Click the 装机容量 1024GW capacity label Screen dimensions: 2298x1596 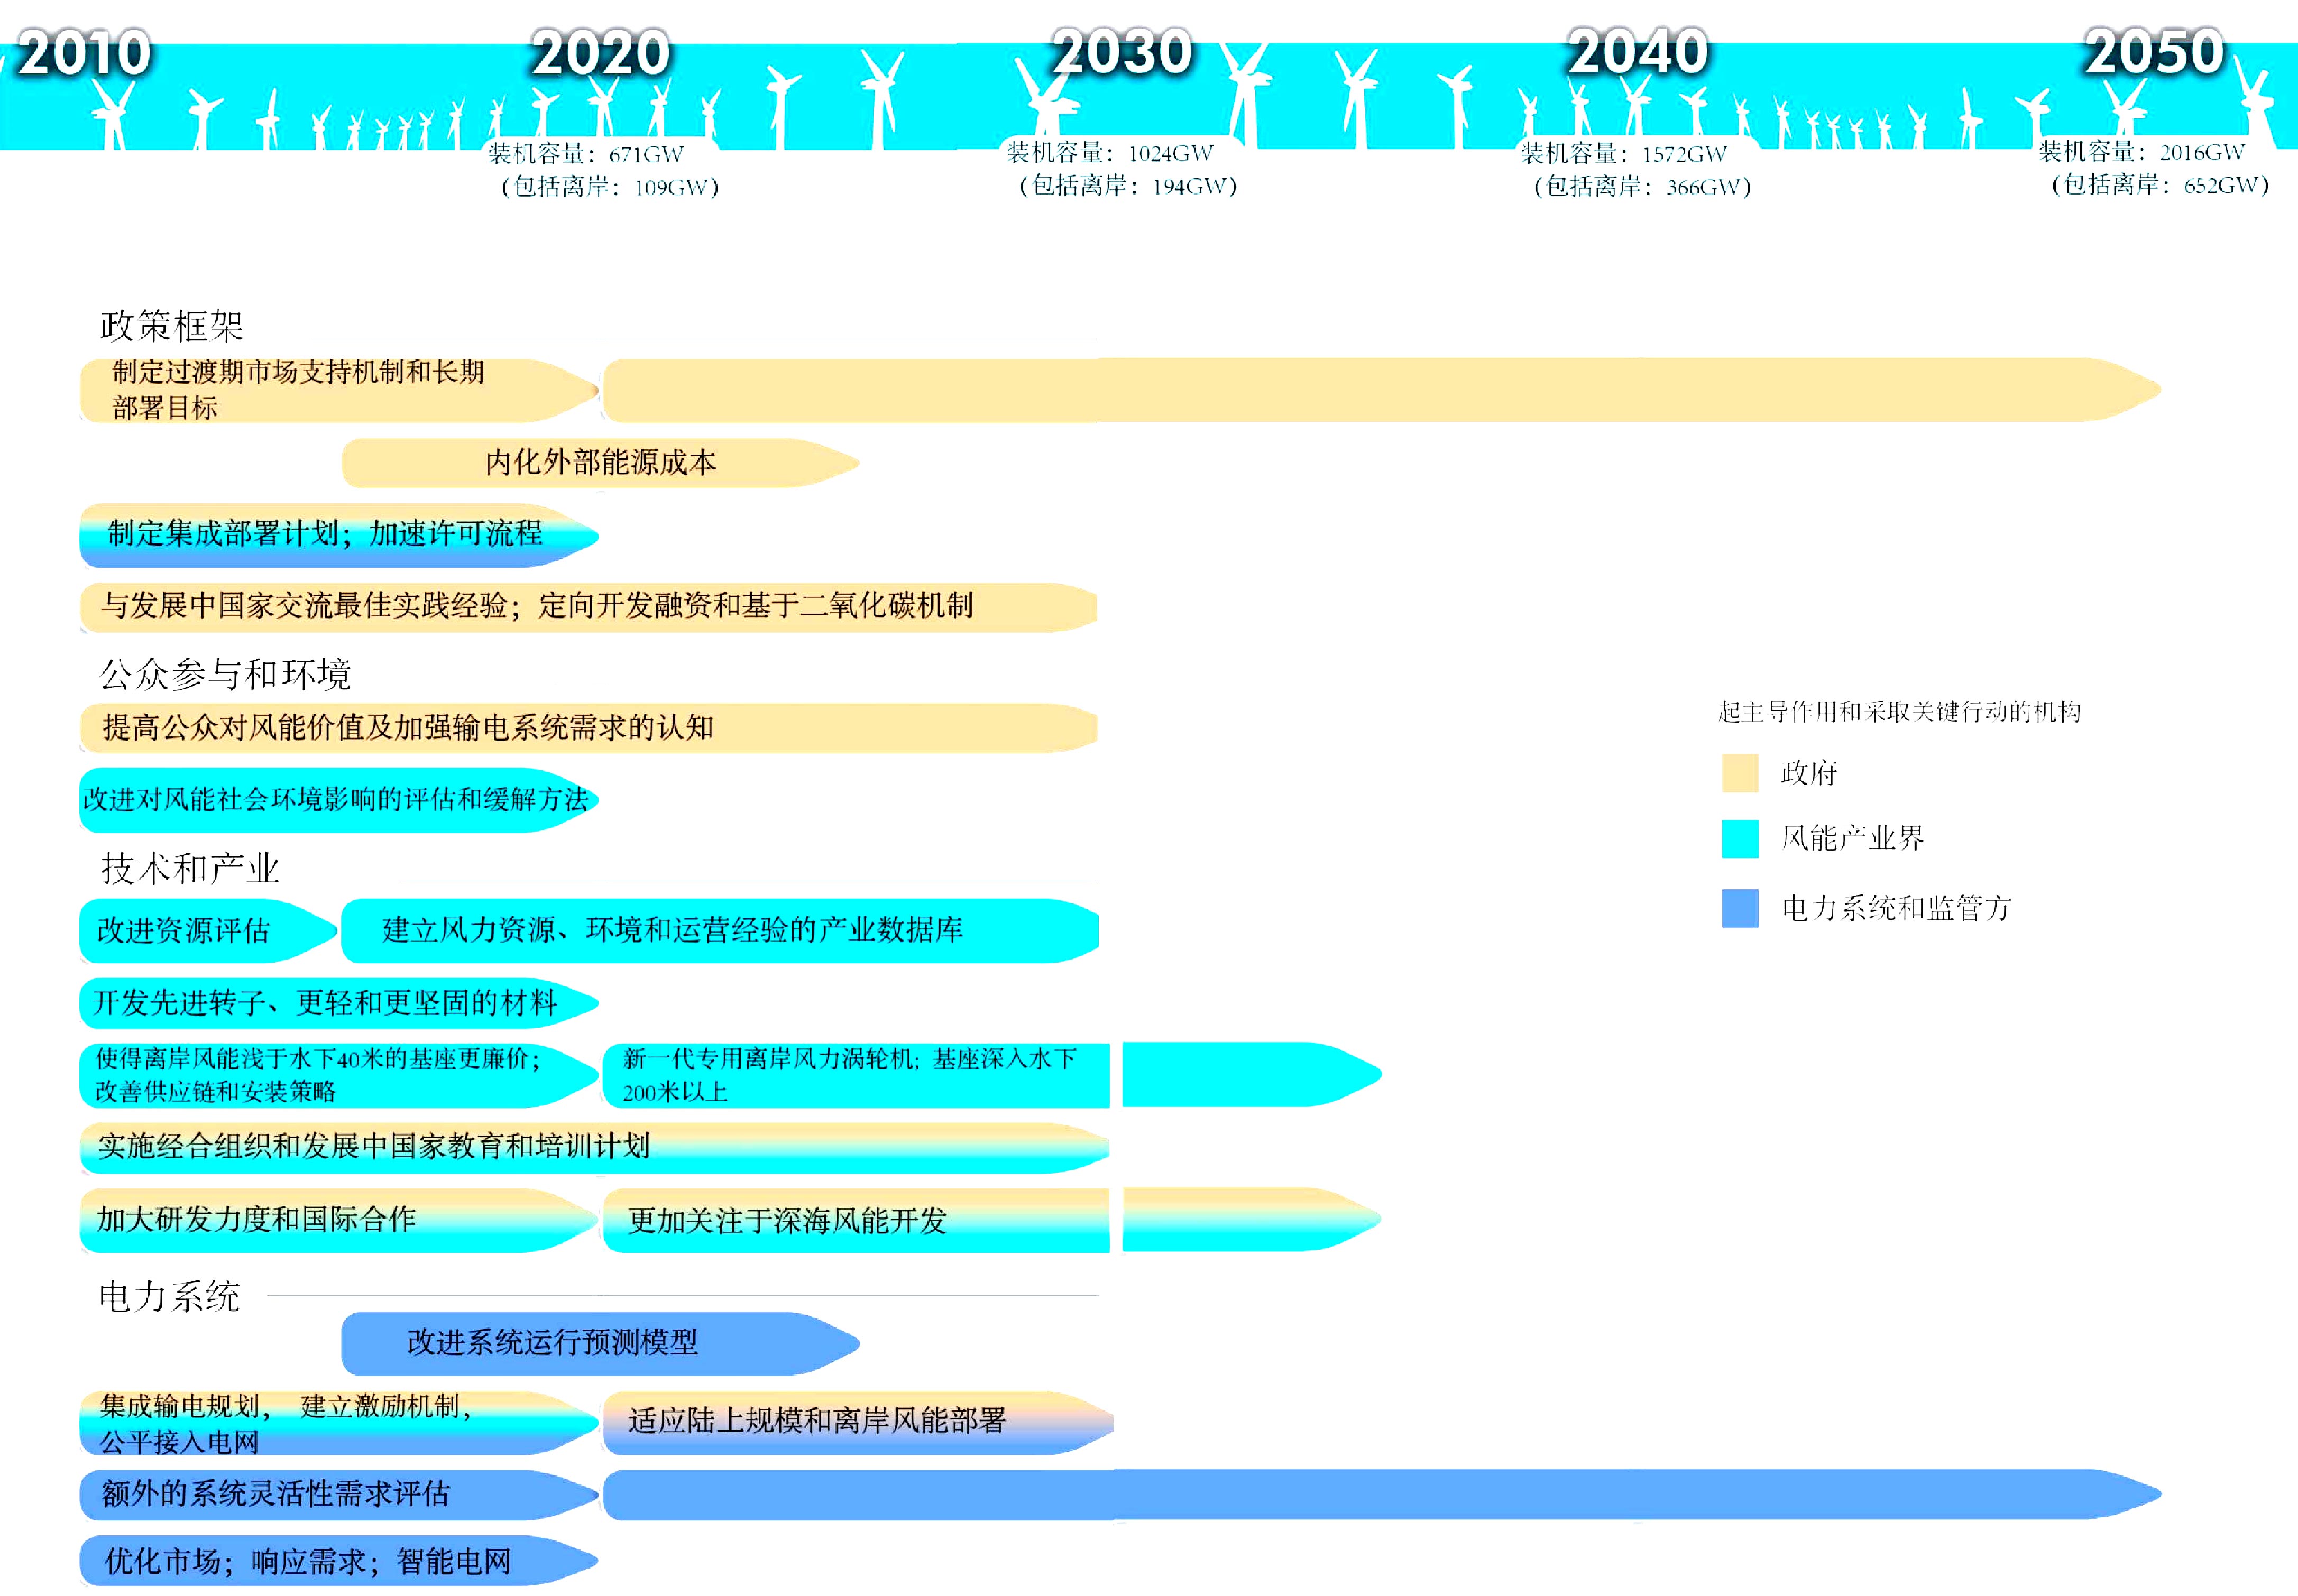(x=1110, y=153)
